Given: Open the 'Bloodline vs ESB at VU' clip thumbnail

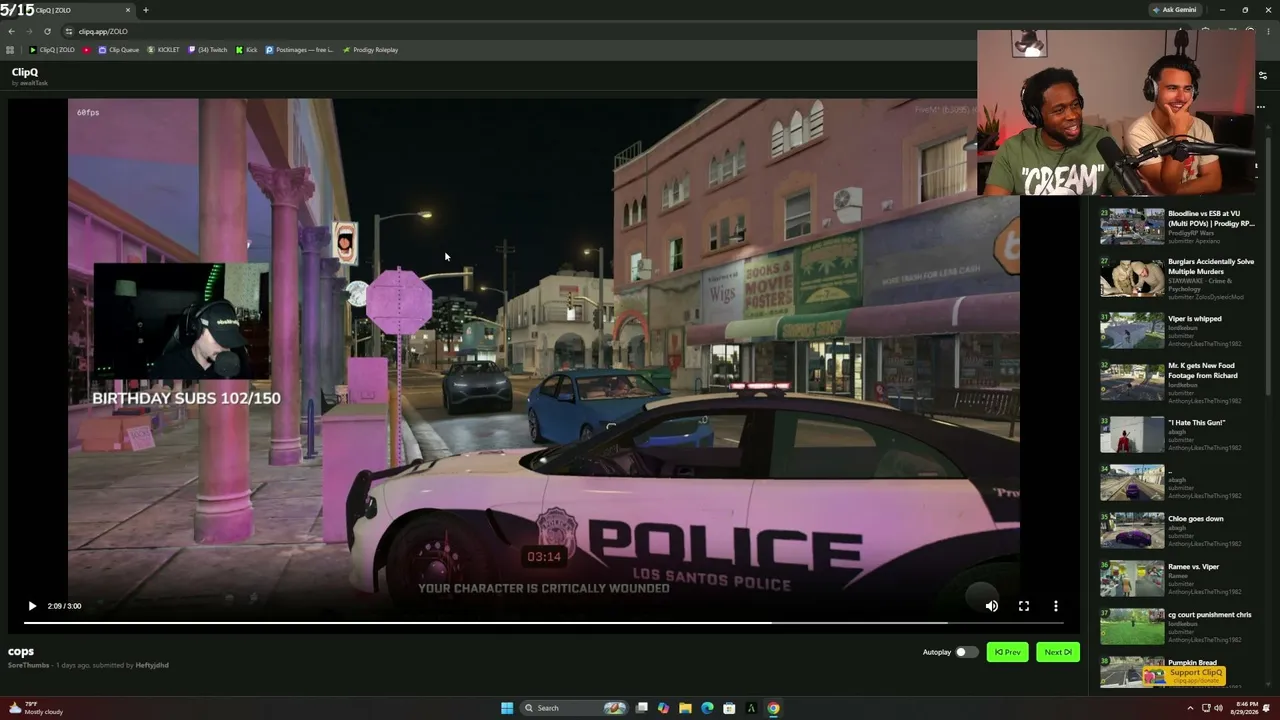Looking at the screenshot, I should point(1132,226).
